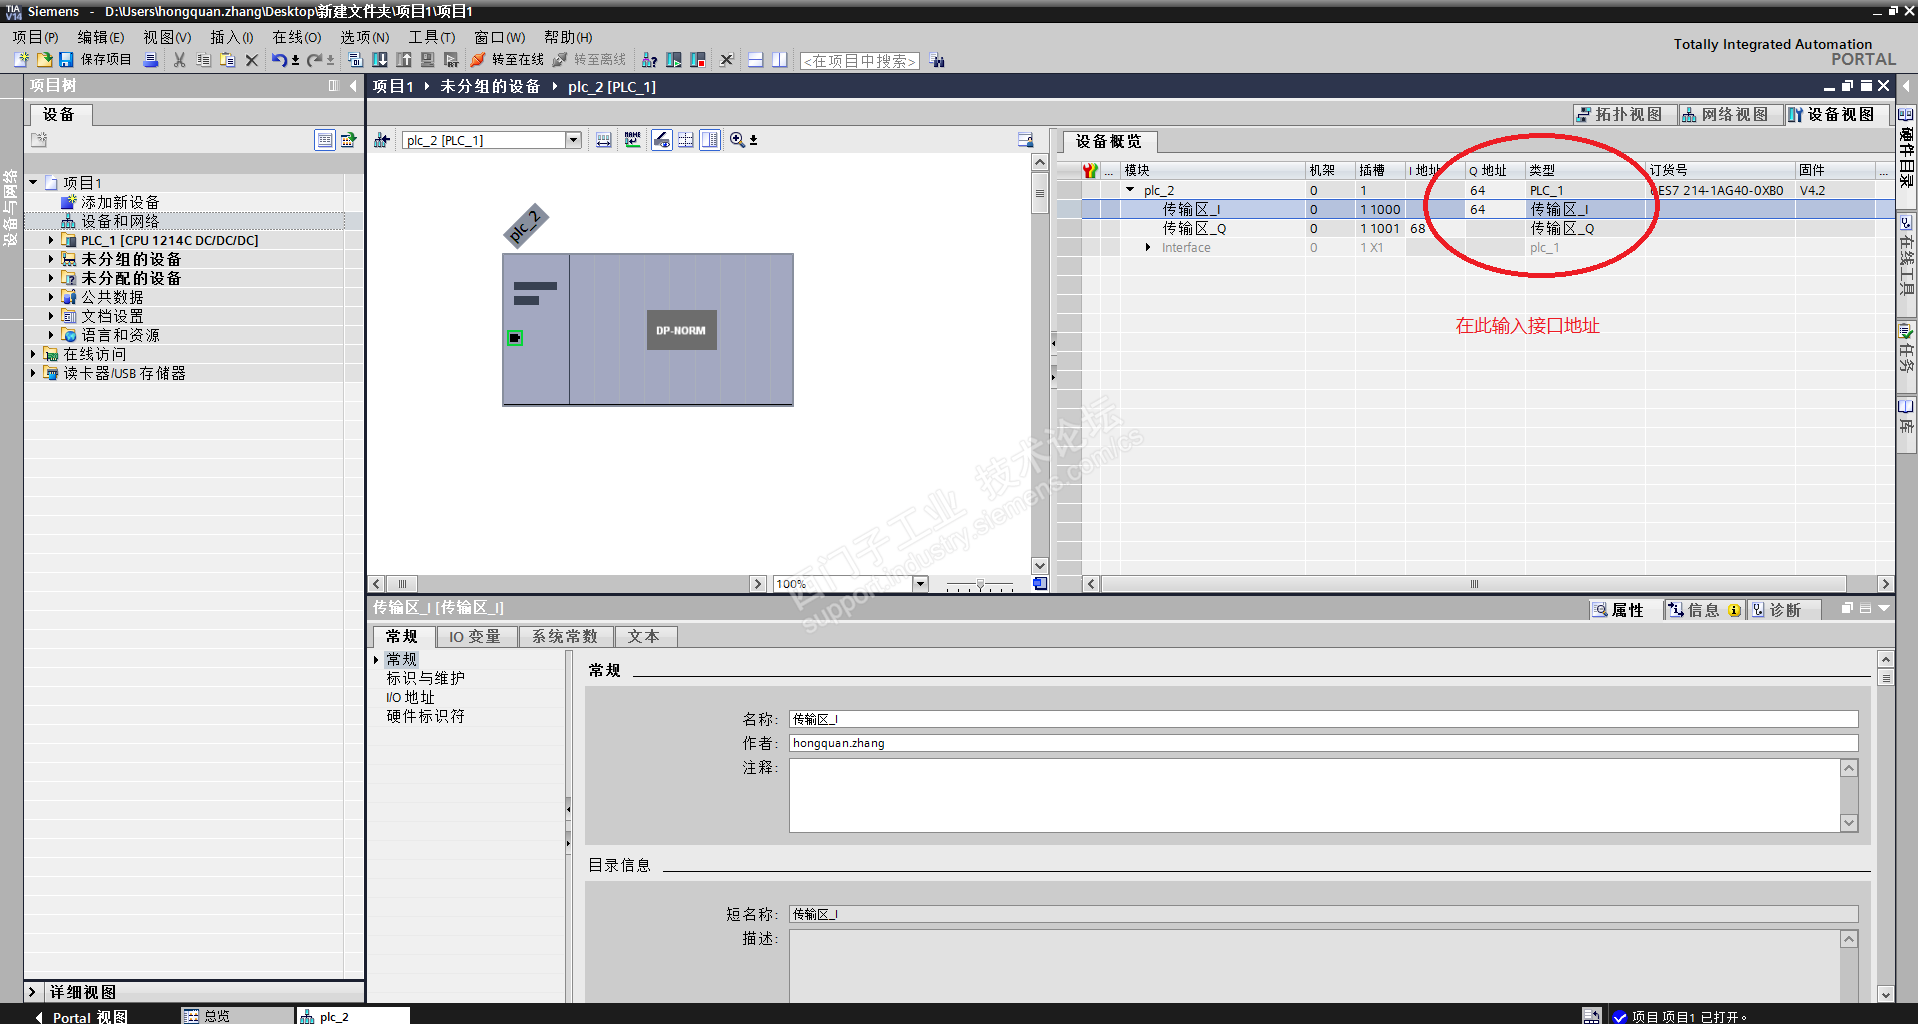The width and height of the screenshot is (1924, 1030).
Task: Click the 转至在线 button
Action: tap(507, 60)
